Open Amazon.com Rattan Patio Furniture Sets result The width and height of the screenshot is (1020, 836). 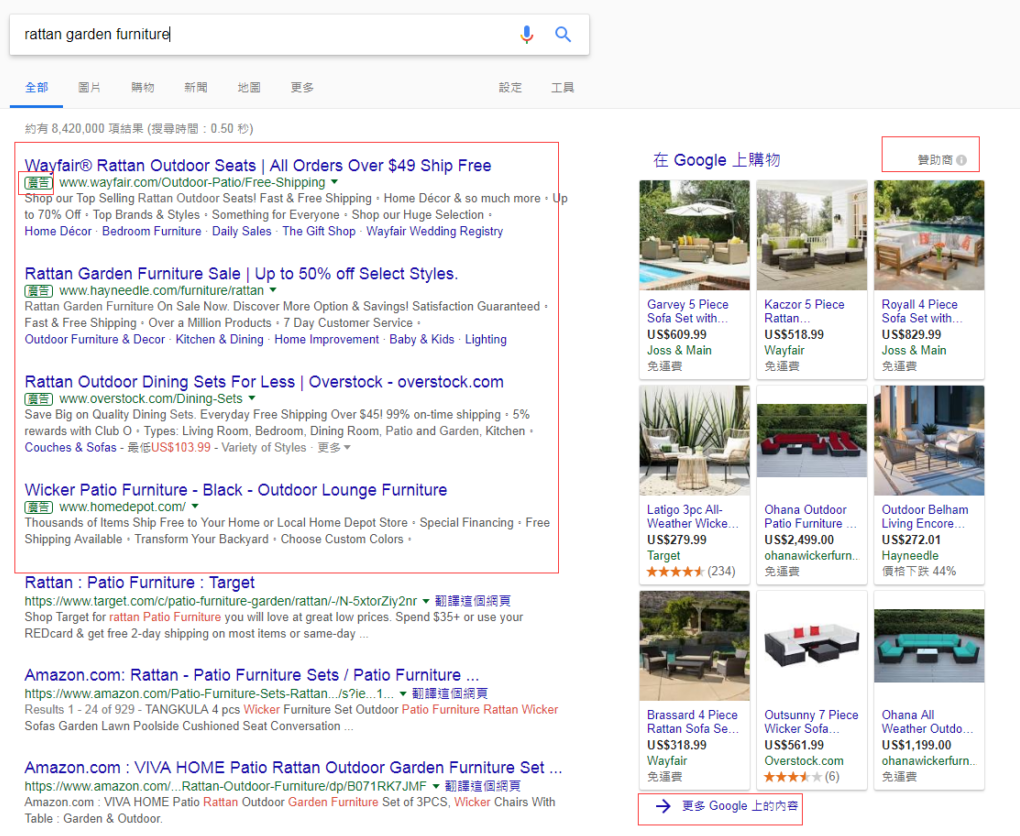[x=252, y=675]
